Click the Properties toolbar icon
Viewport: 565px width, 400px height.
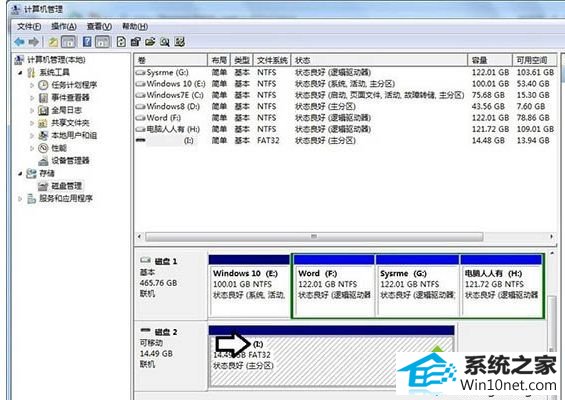click(x=135, y=42)
